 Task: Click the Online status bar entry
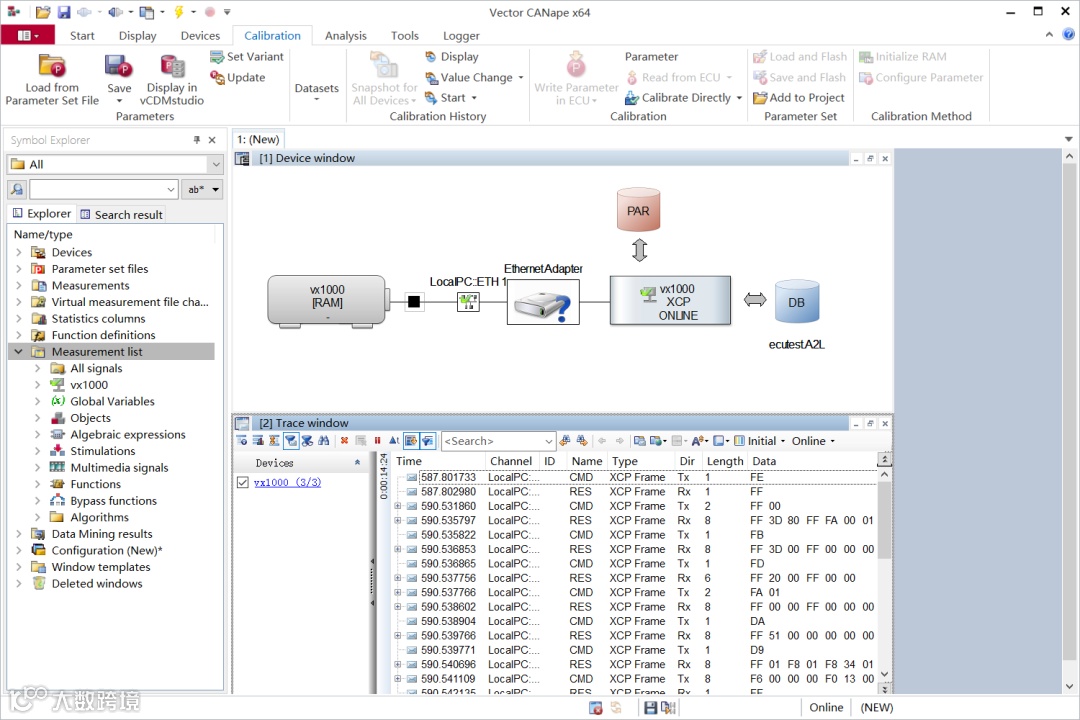point(826,708)
